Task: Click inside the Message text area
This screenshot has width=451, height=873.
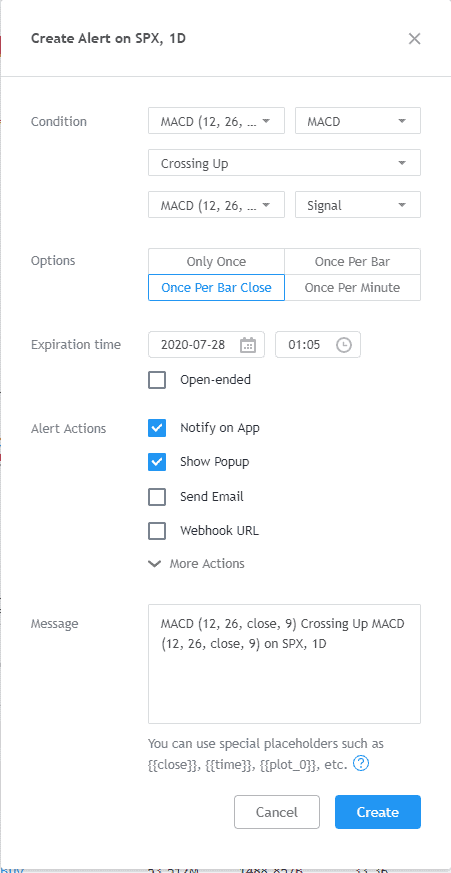Action: pos(284,664)
